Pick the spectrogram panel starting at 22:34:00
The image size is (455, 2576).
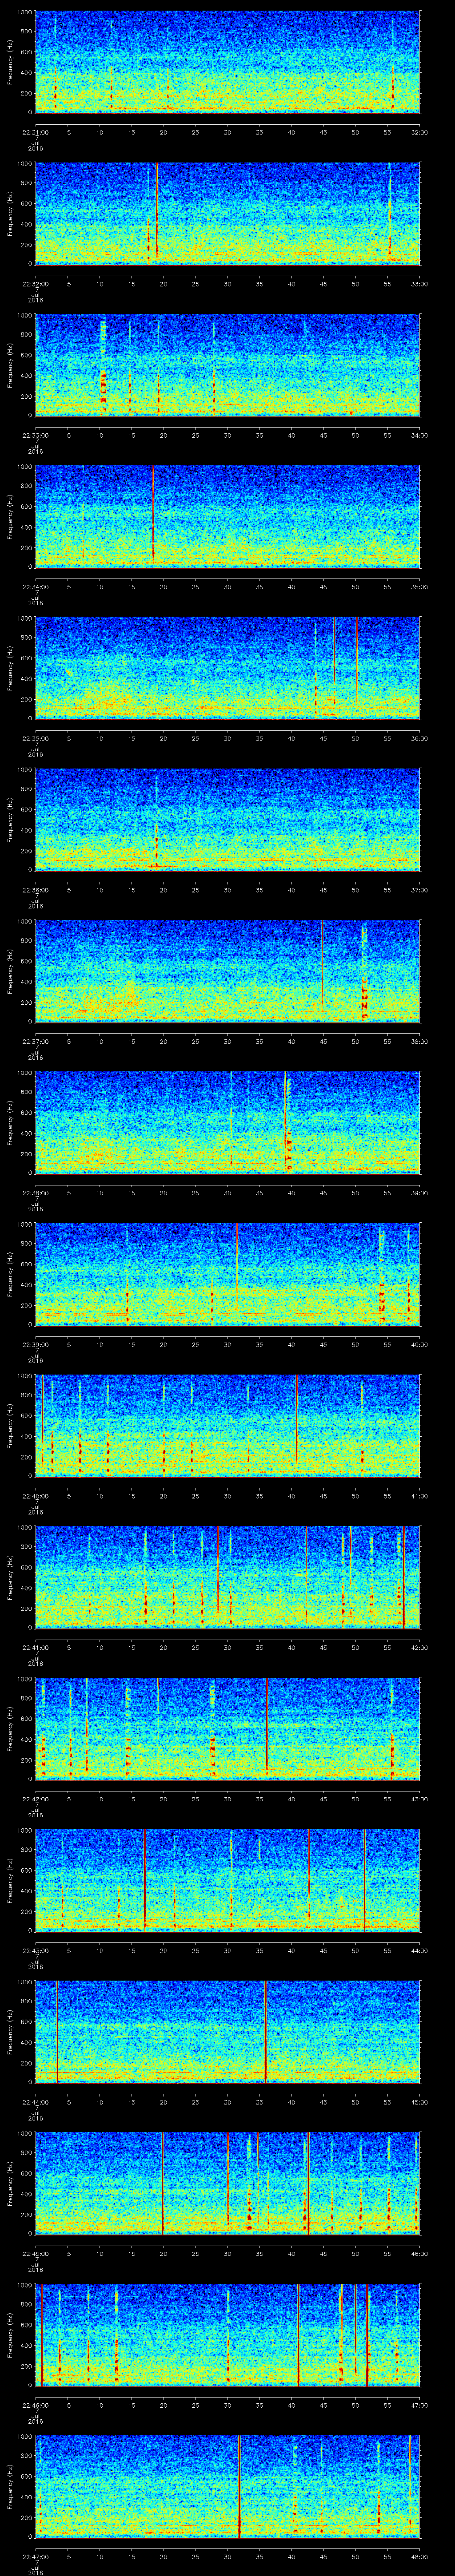coord(227,516)
